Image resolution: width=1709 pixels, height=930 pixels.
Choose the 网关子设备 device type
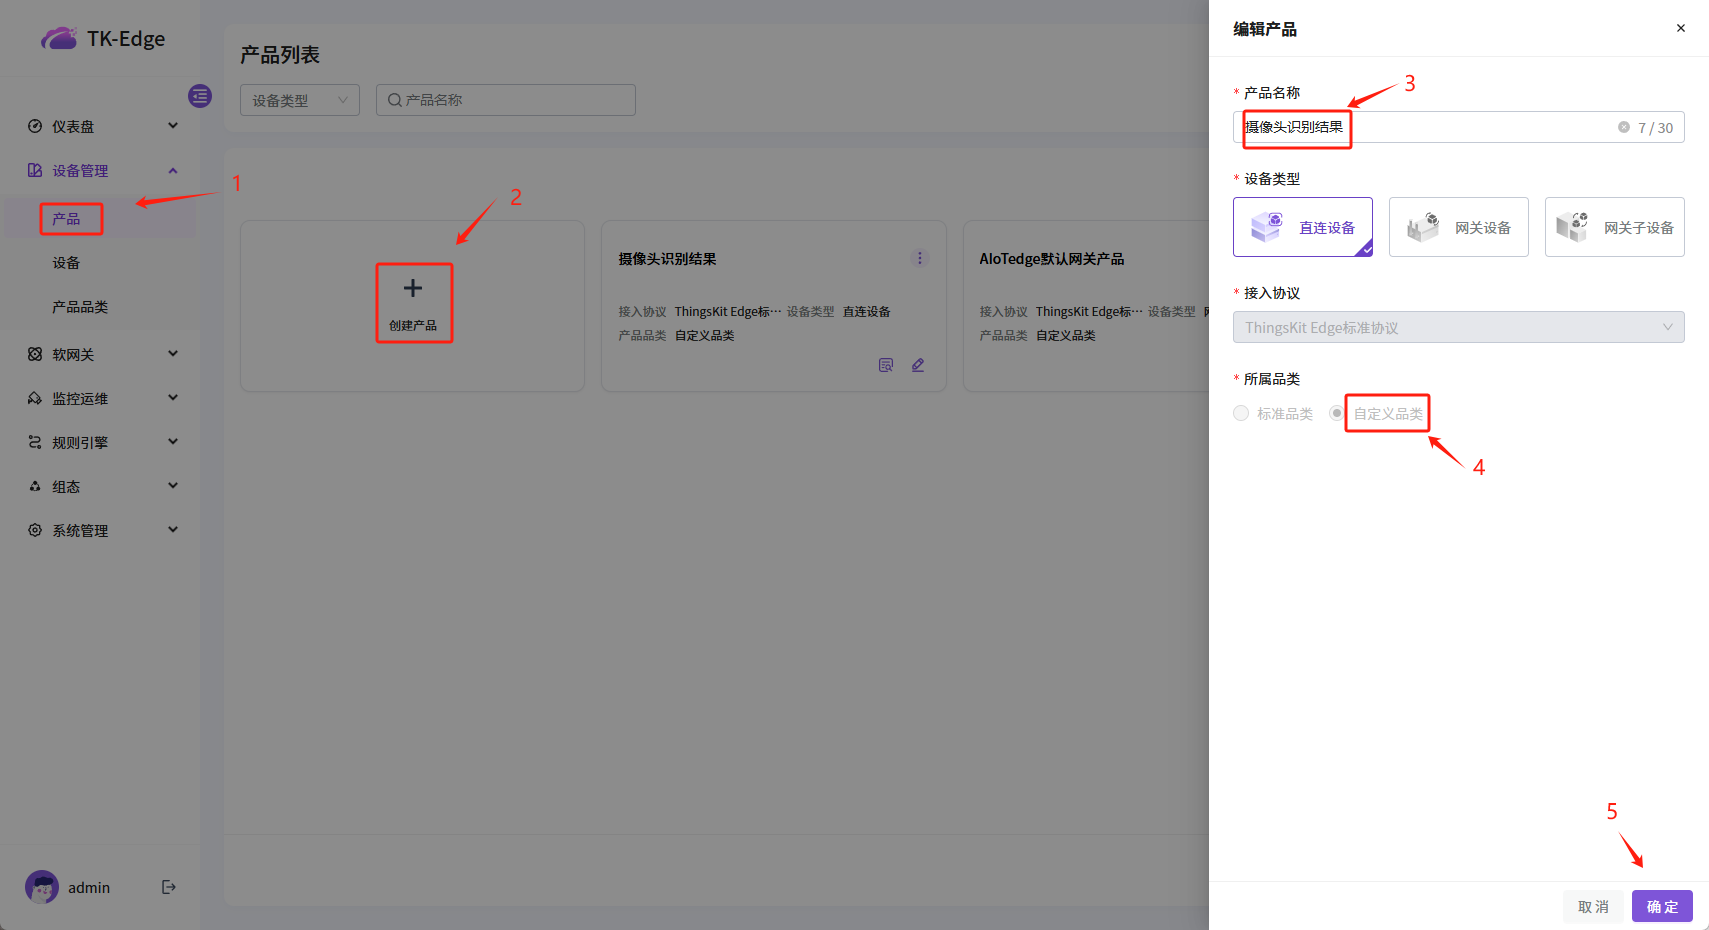pos(1614,227)
